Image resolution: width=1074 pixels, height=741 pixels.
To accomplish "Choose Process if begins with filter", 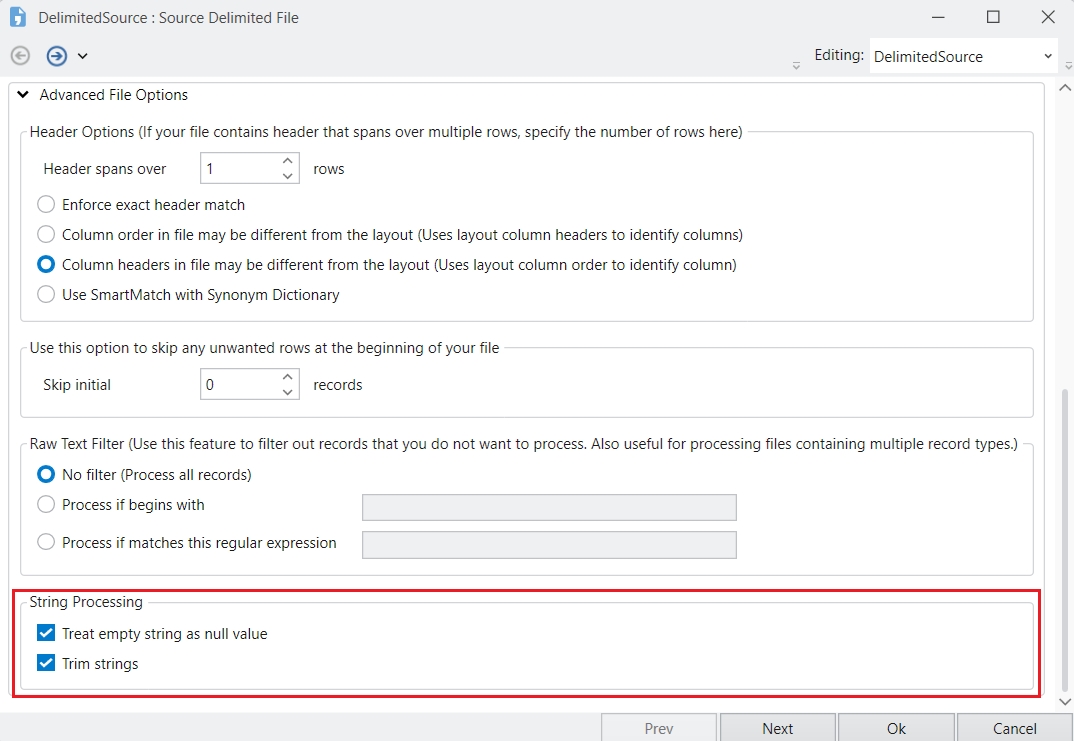I will [x=46, y=505].
